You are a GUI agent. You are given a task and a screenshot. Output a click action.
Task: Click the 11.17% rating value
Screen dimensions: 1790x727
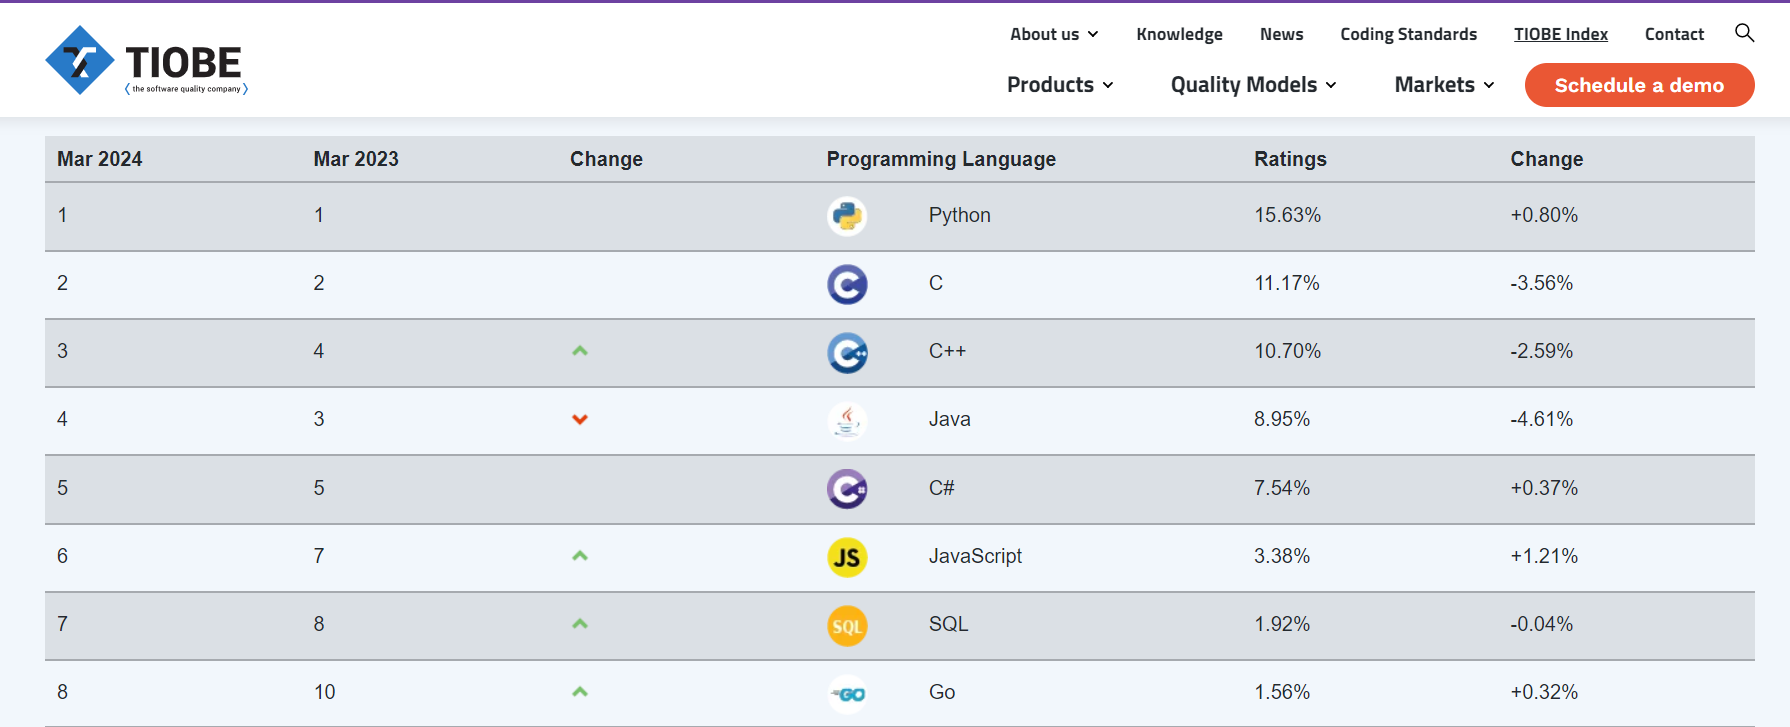[1287, 283]
